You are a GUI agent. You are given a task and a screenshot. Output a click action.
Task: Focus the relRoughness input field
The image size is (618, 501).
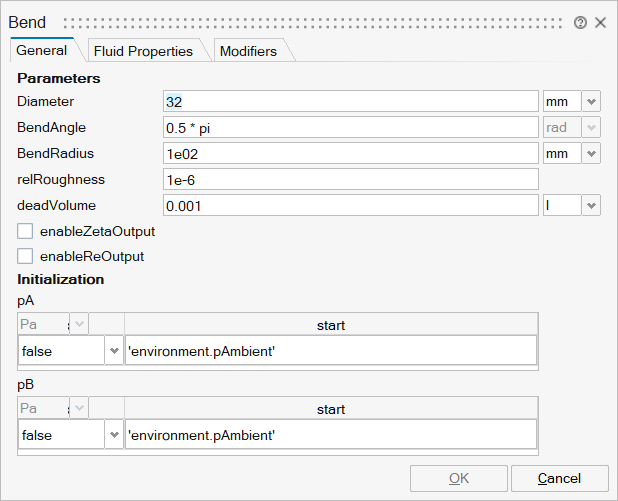pos(350,179)
